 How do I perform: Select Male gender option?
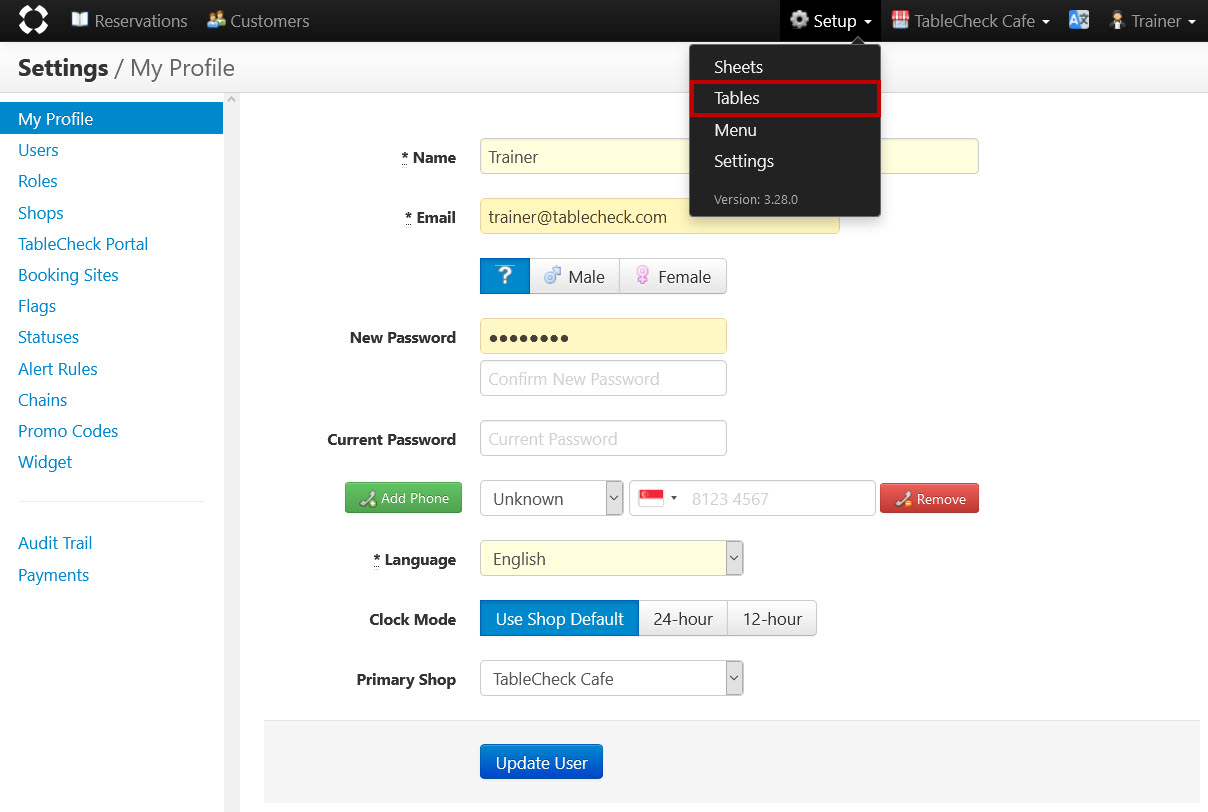click(574, 276)
